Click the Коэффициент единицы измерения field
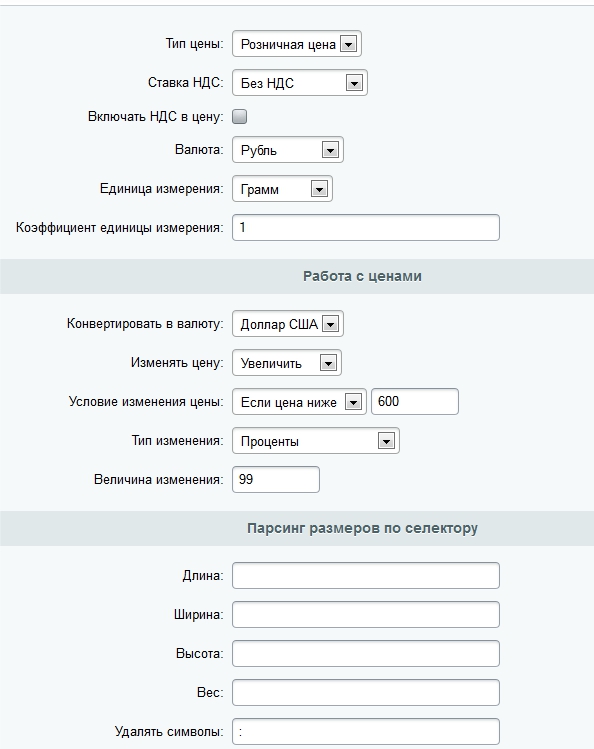 coord(366,227)
